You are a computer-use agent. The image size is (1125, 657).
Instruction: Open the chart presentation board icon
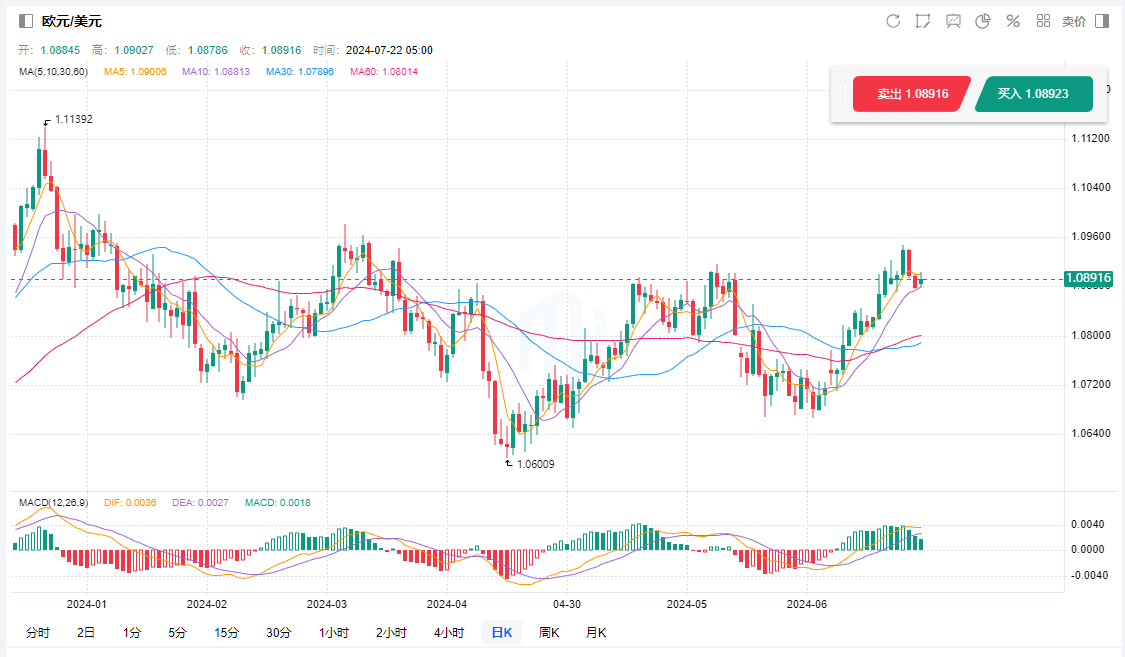(x=953, y=21)
